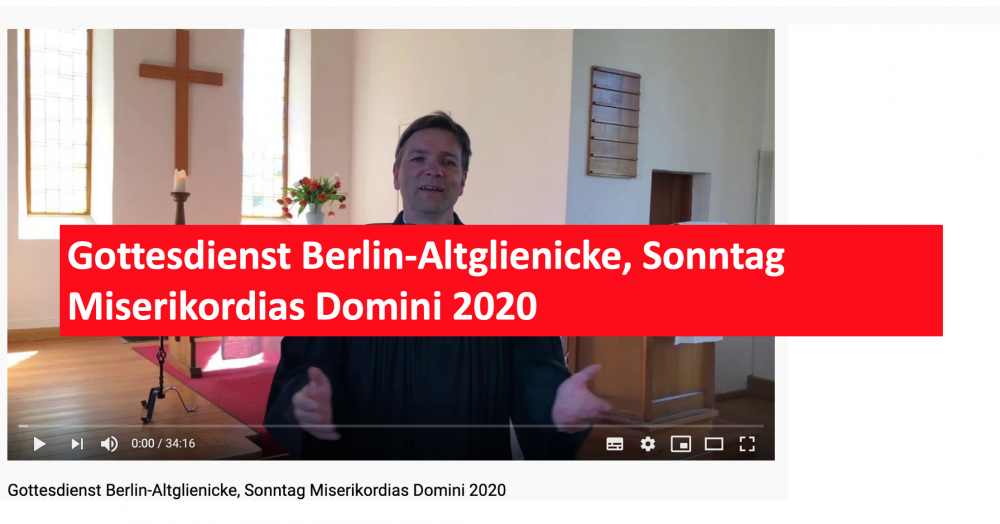The height and width of the screenshot is (524, 1000).
Task: Mute the video volume
Action: [109, 444]
